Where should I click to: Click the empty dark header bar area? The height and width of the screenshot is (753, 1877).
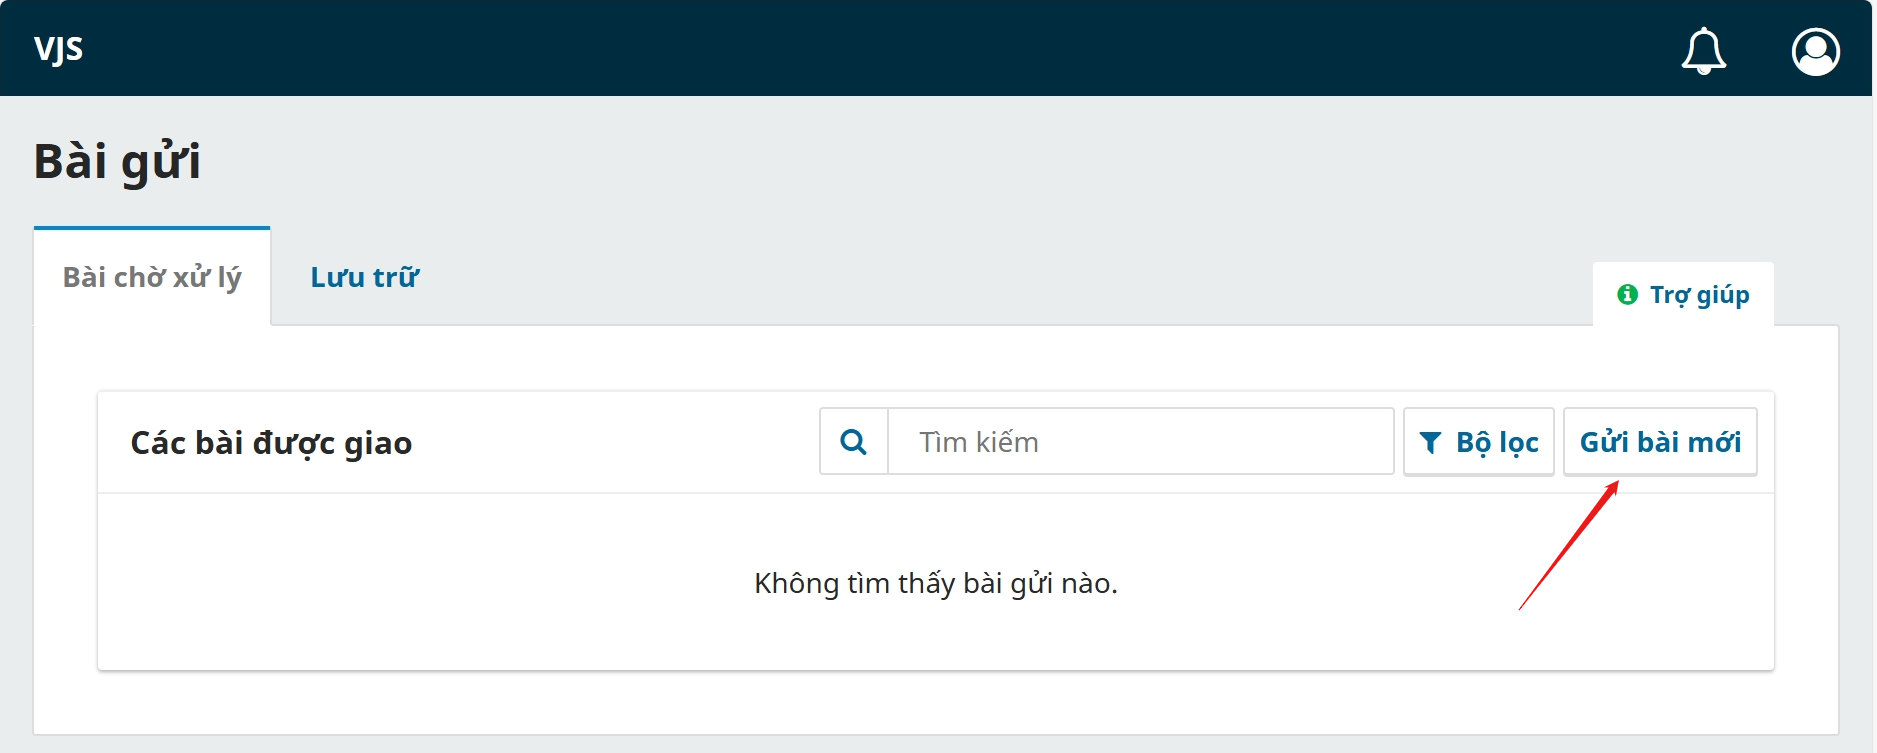point(900,48)
